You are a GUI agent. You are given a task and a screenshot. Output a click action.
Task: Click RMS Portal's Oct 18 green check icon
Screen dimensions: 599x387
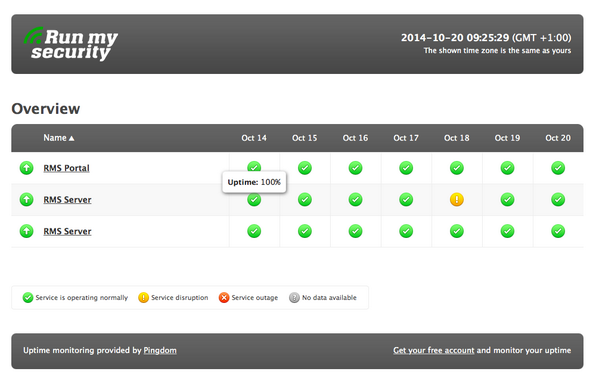(x=457, y=168)
